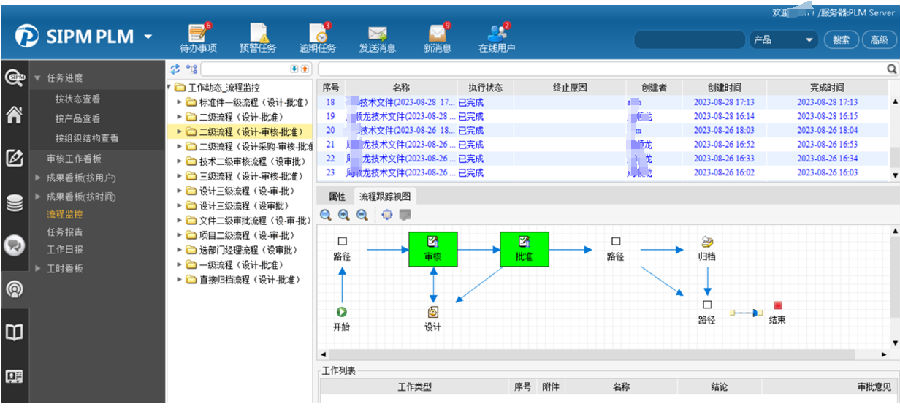Click the blue locate-node flow toolbar icon

[387, 215]
